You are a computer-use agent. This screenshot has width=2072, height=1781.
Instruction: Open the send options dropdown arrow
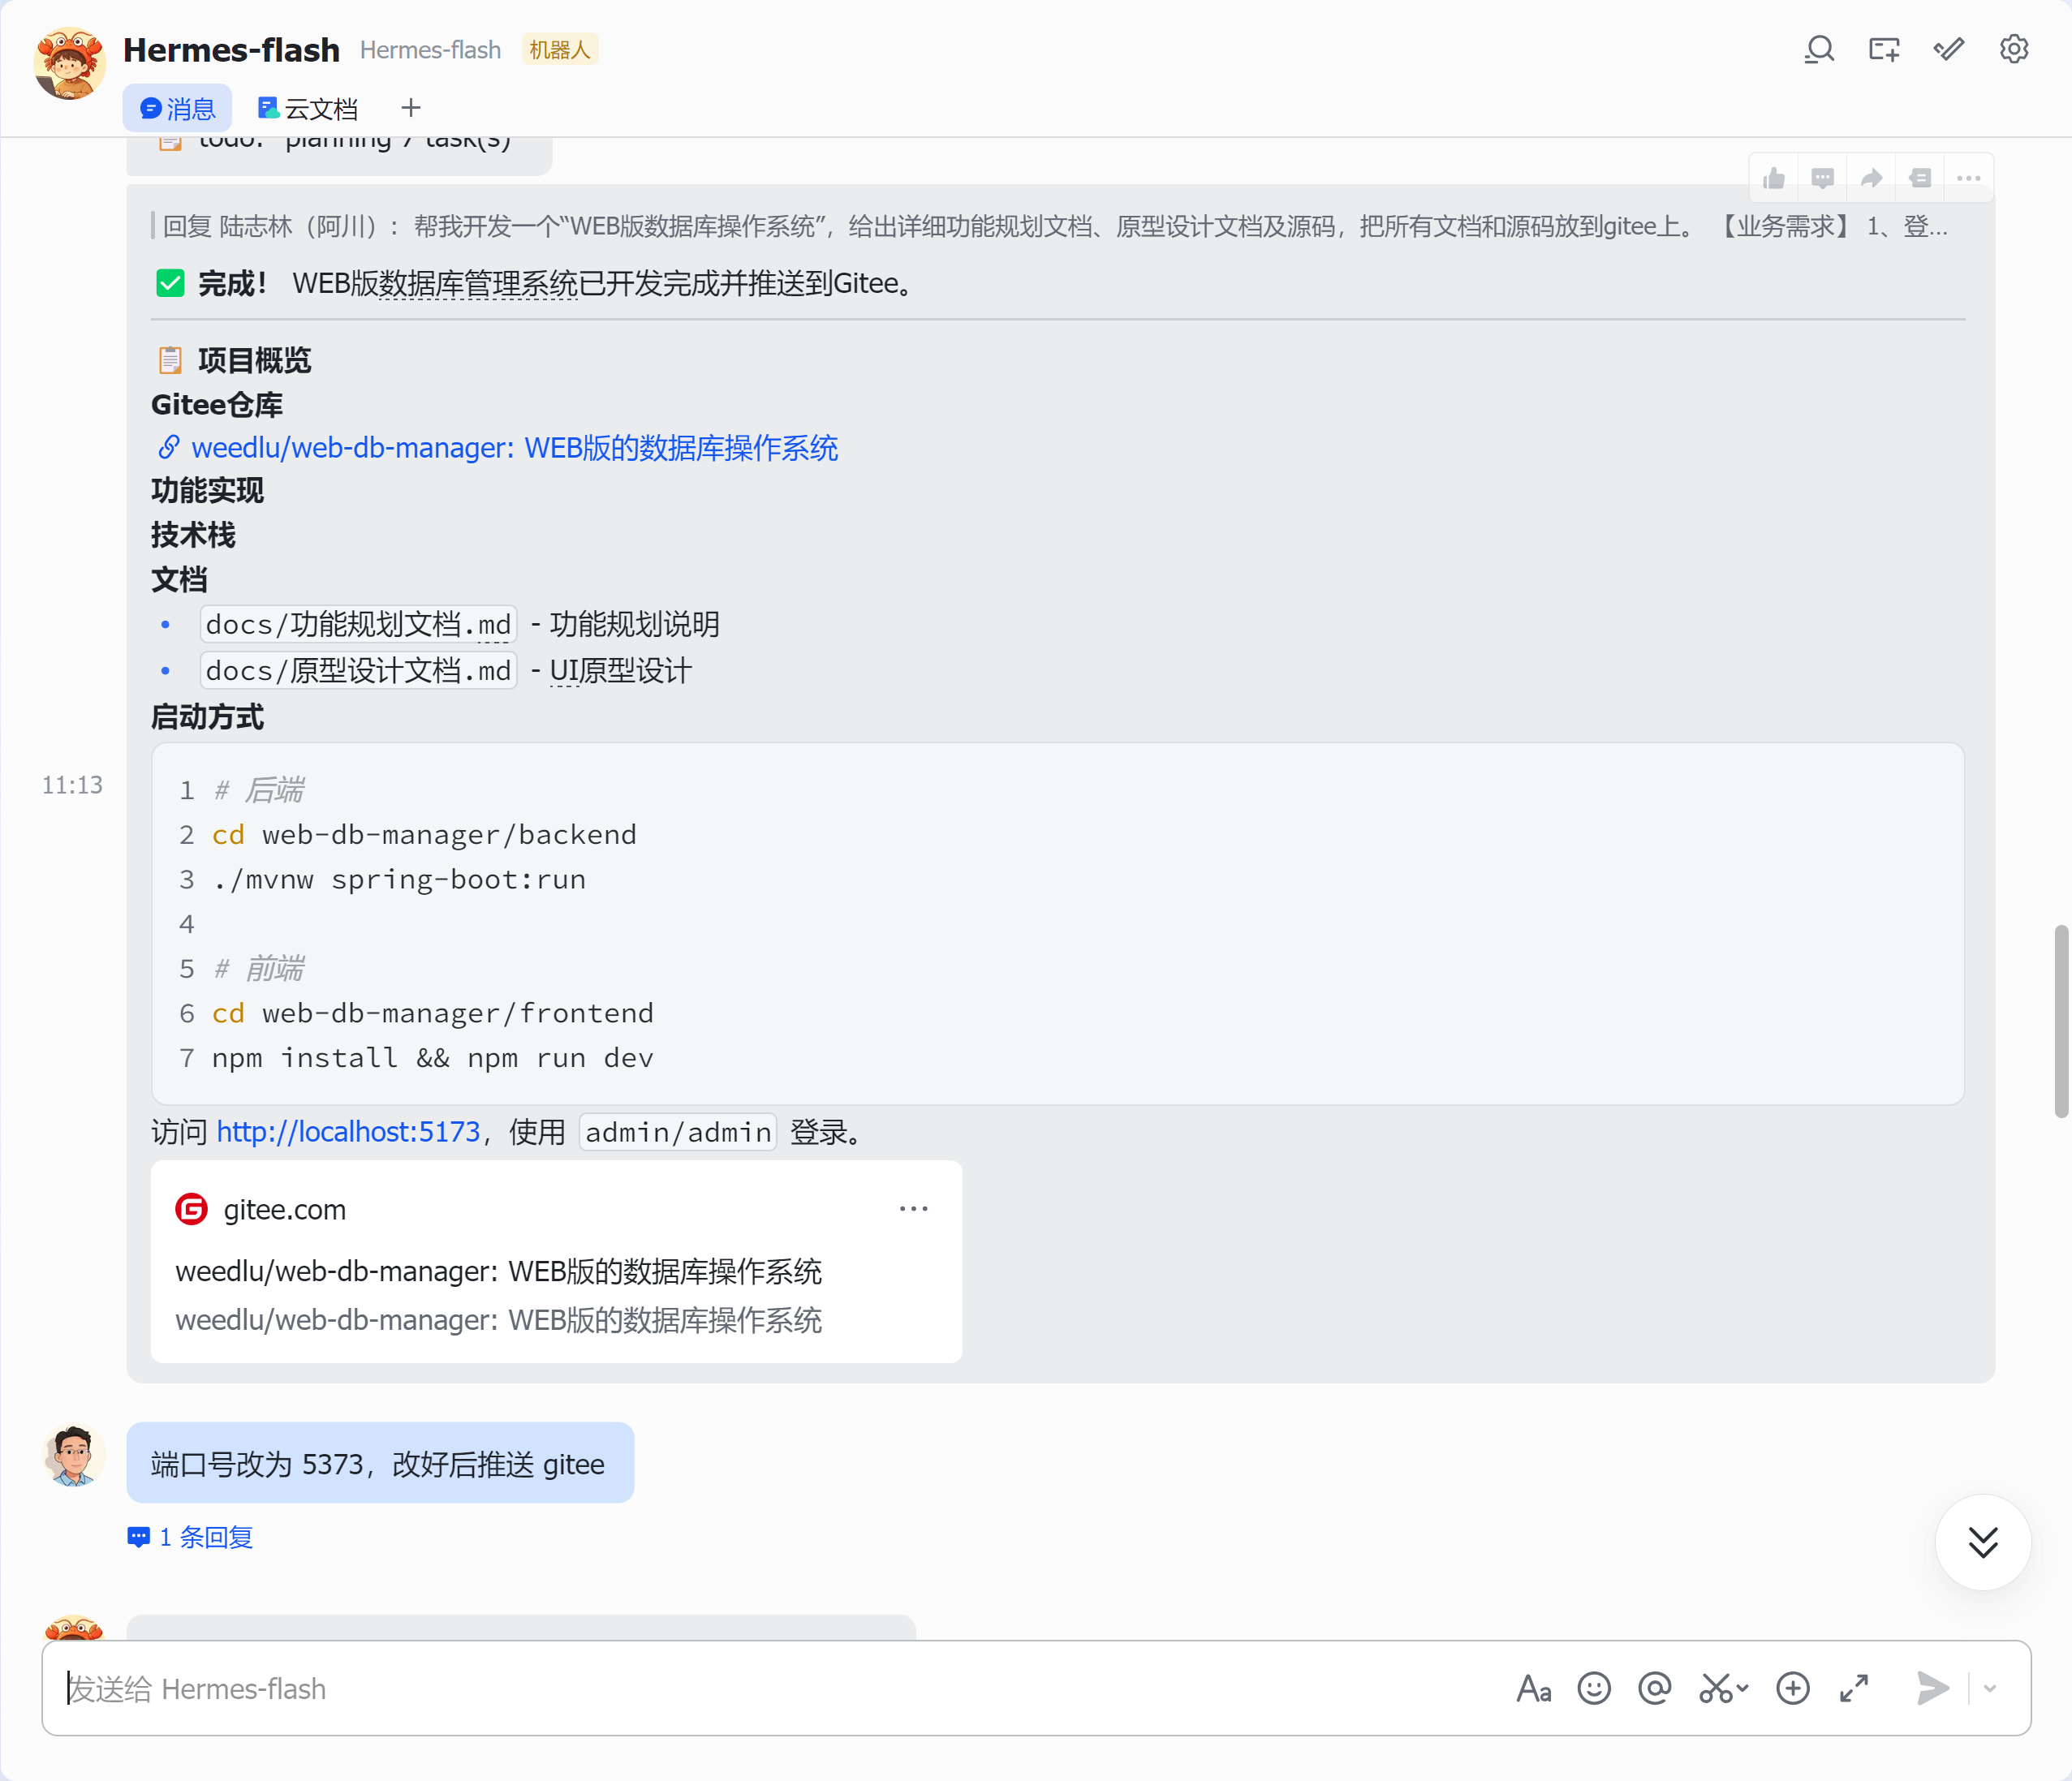pyautogui.click(x=1990, y=1689)
